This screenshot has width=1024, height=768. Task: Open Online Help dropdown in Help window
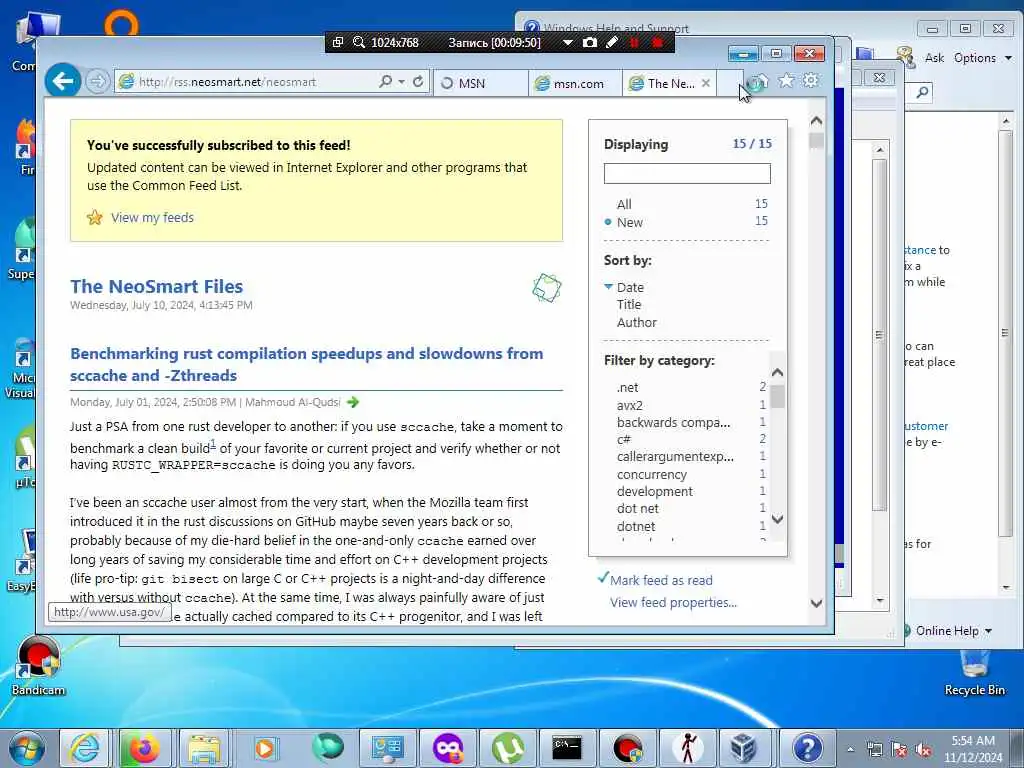[x=953, y=631]
